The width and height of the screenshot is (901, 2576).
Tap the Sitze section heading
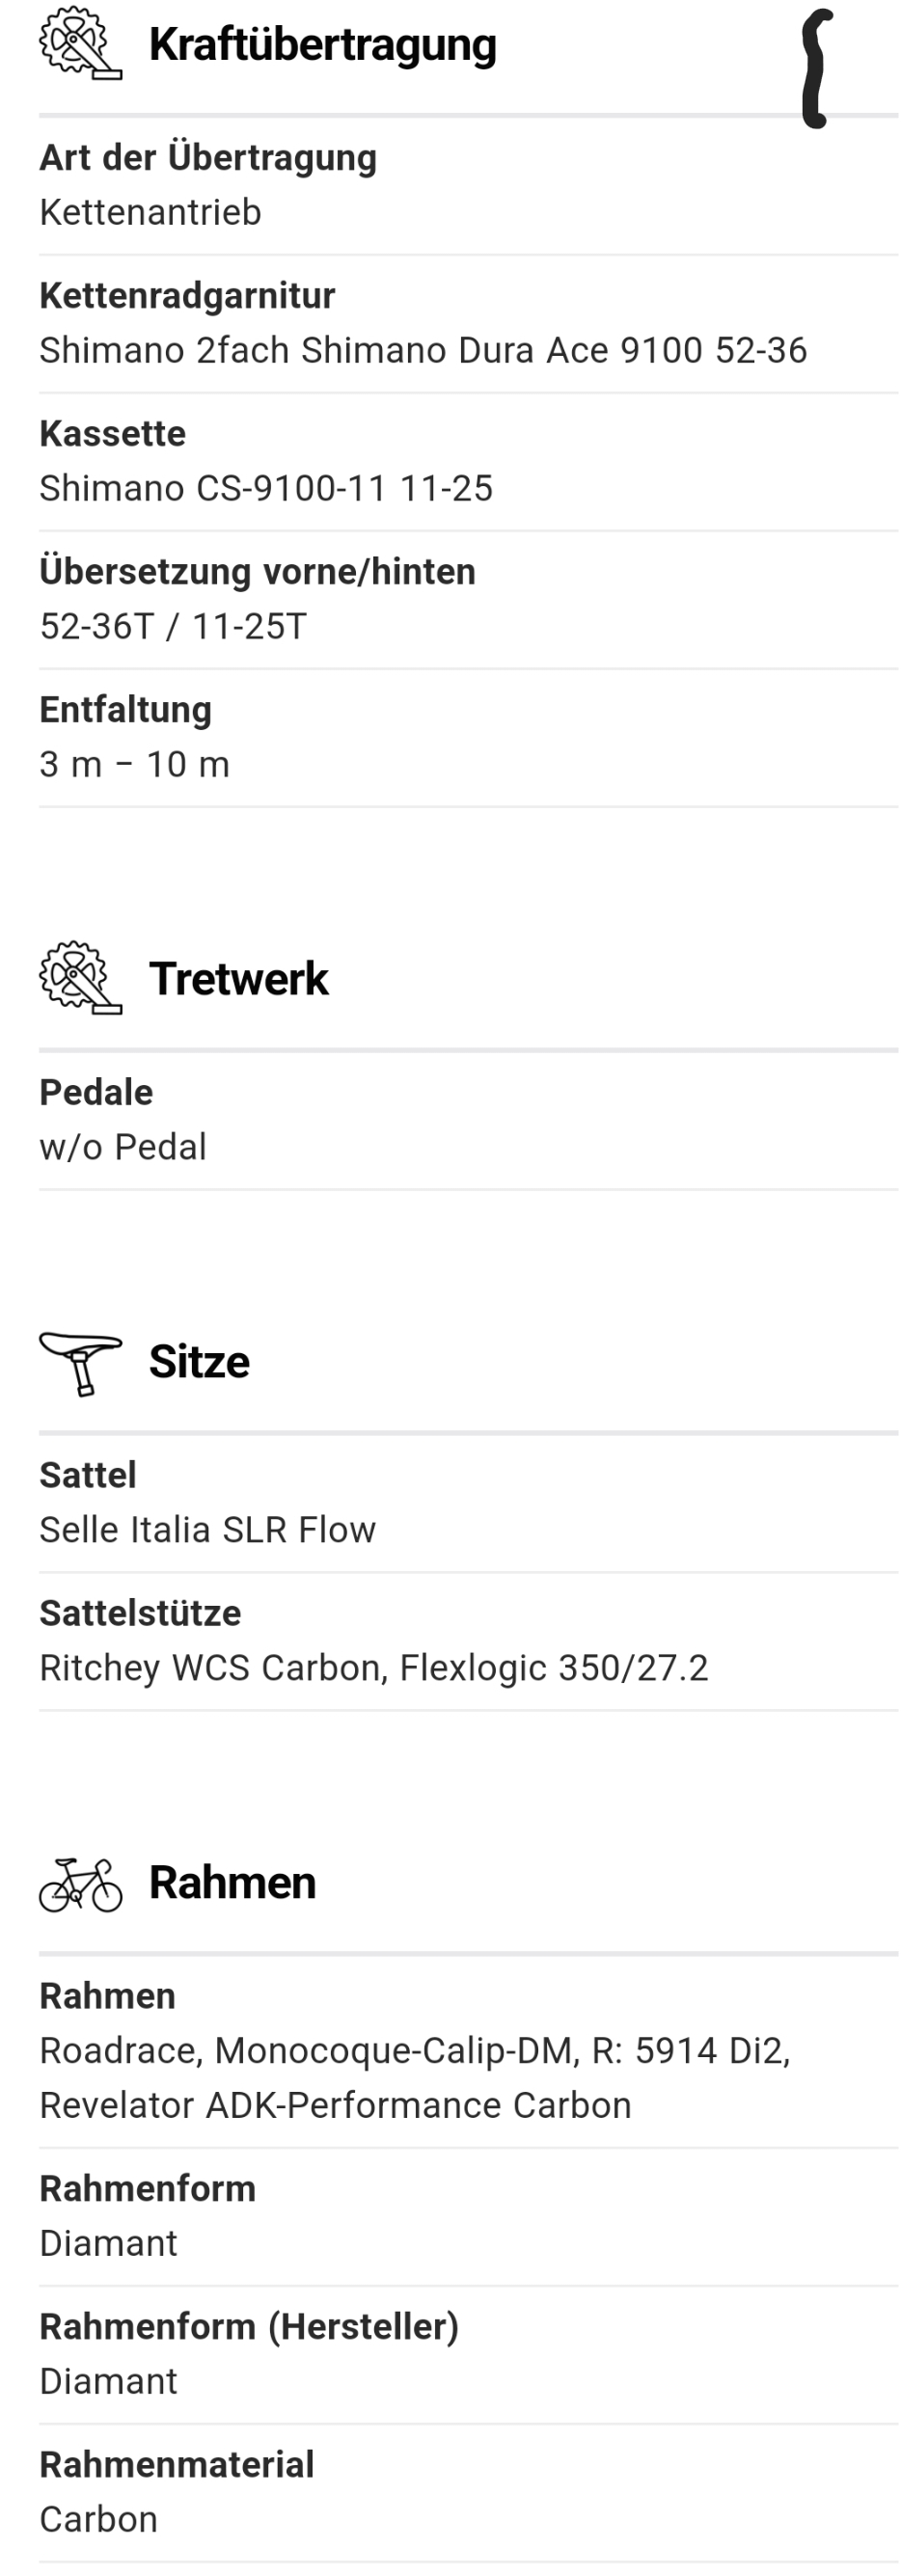(199, 1362)
